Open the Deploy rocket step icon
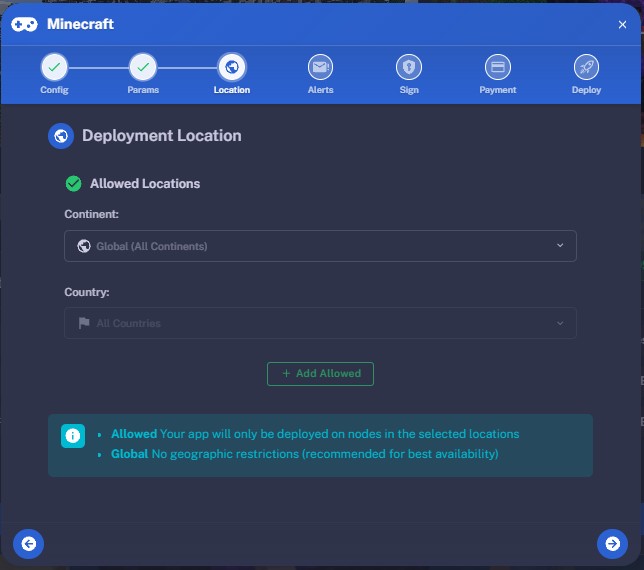 (586, 67)
